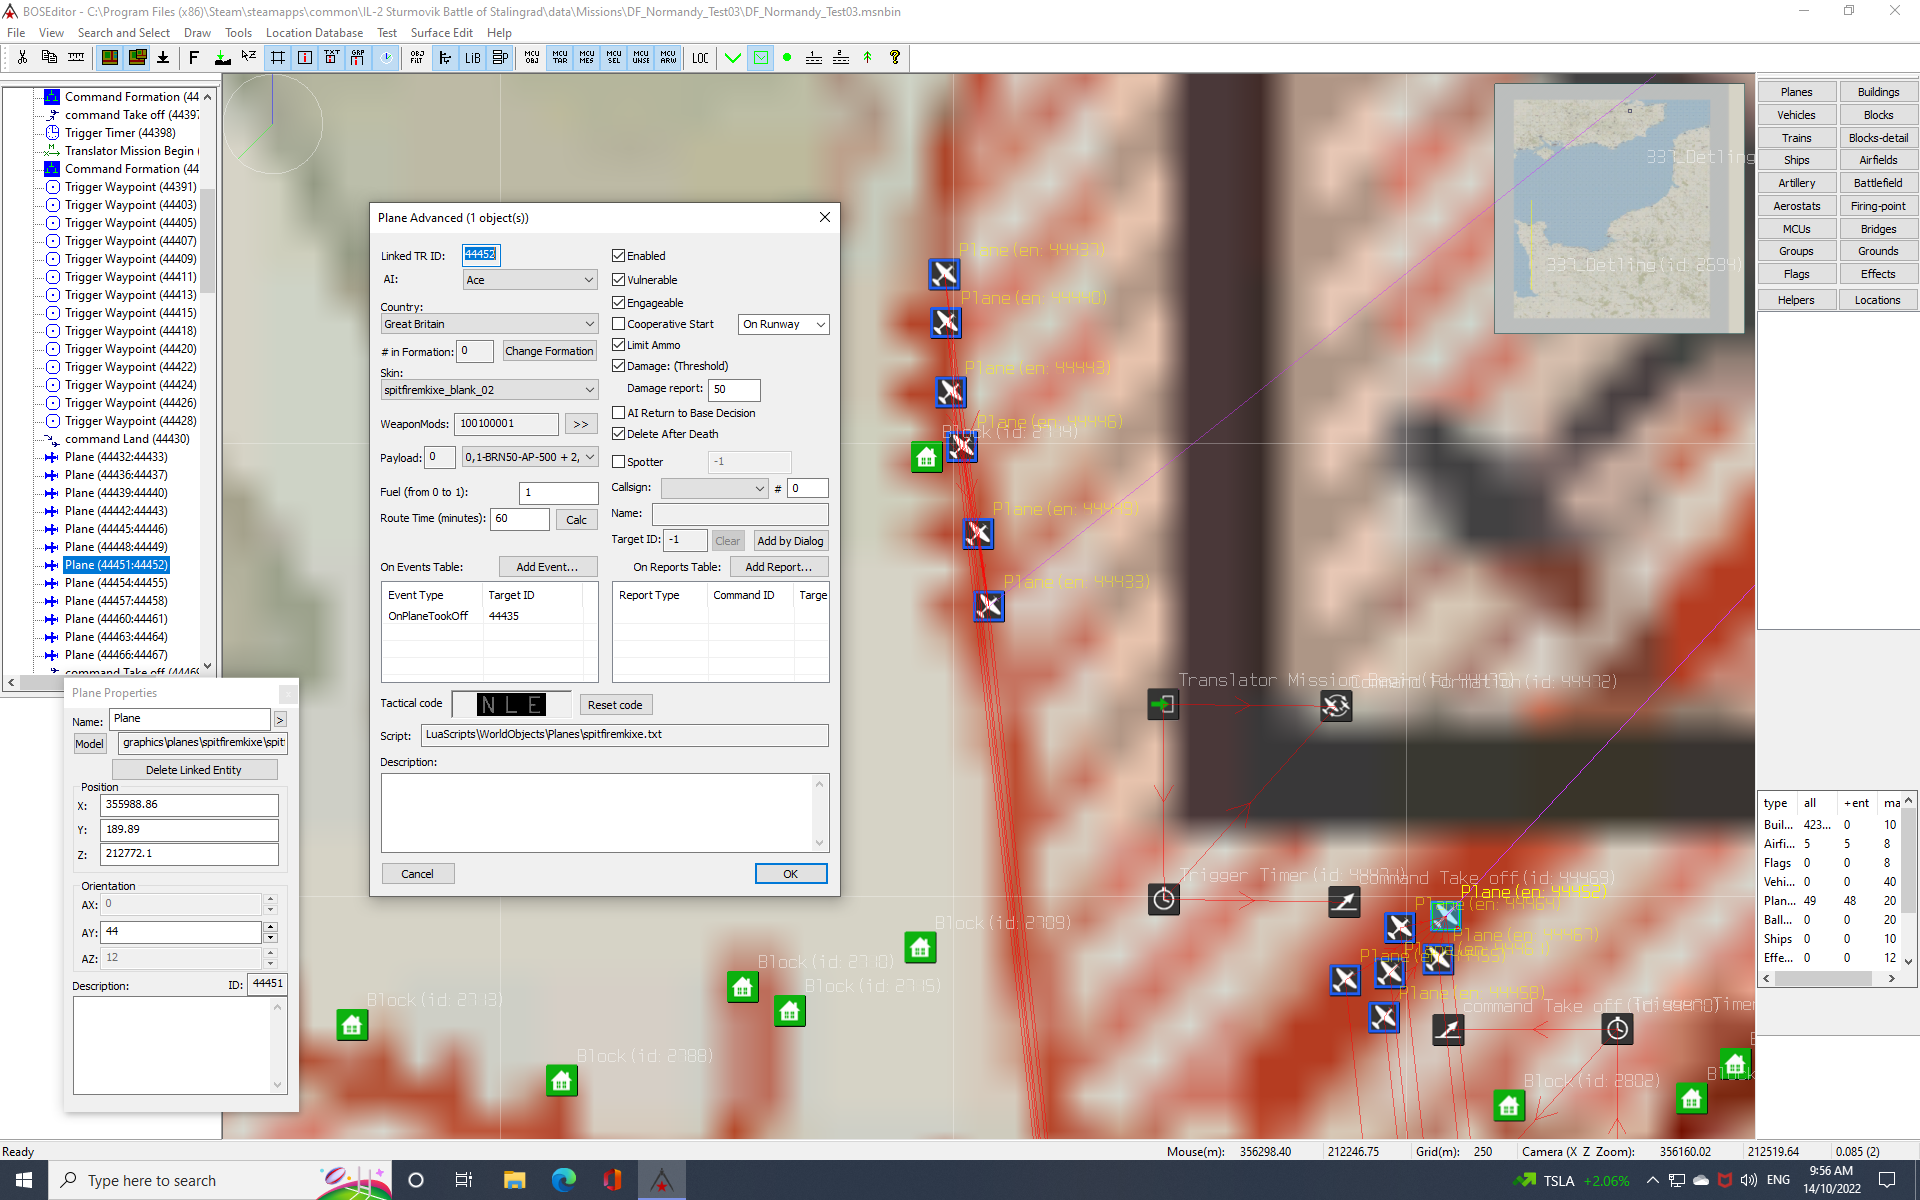Click the OBJ FILT object filter icon
Viewport: 1920px width, 1200px height.
point(417,58)
